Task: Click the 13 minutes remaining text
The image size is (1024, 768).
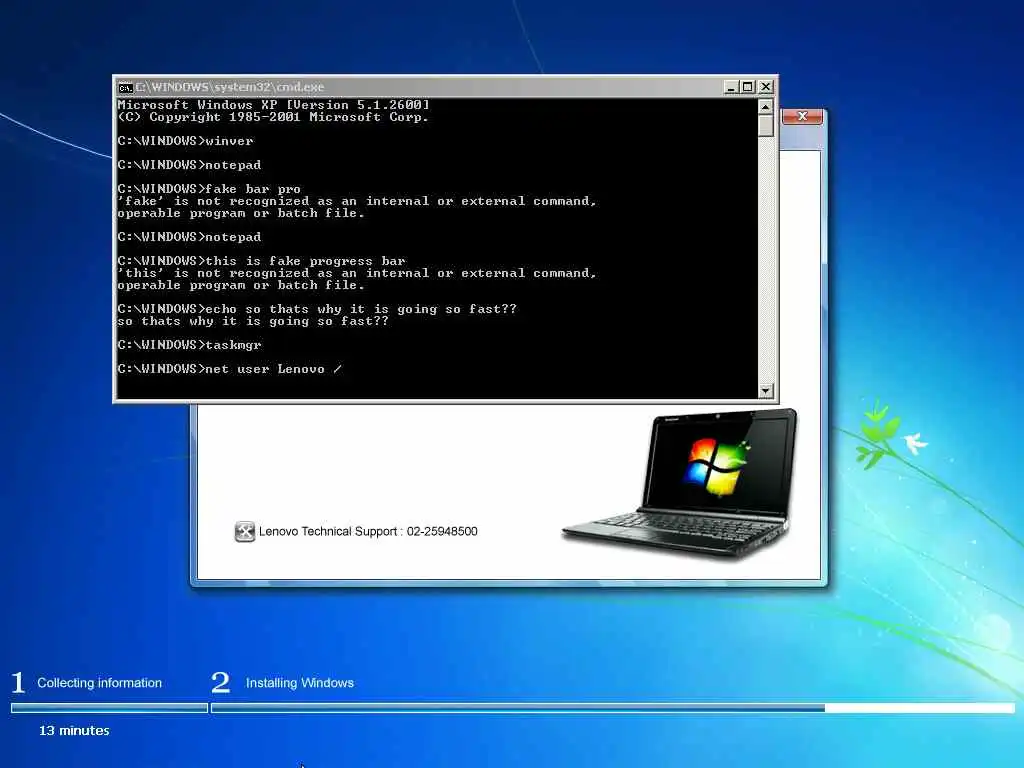Action: [74, 731]
